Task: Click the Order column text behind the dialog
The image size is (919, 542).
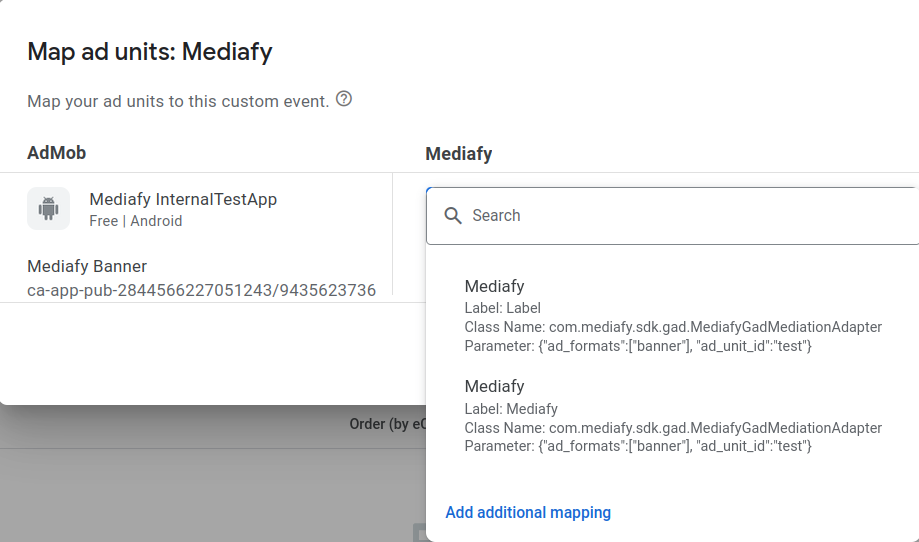Action: pos(381,424)
